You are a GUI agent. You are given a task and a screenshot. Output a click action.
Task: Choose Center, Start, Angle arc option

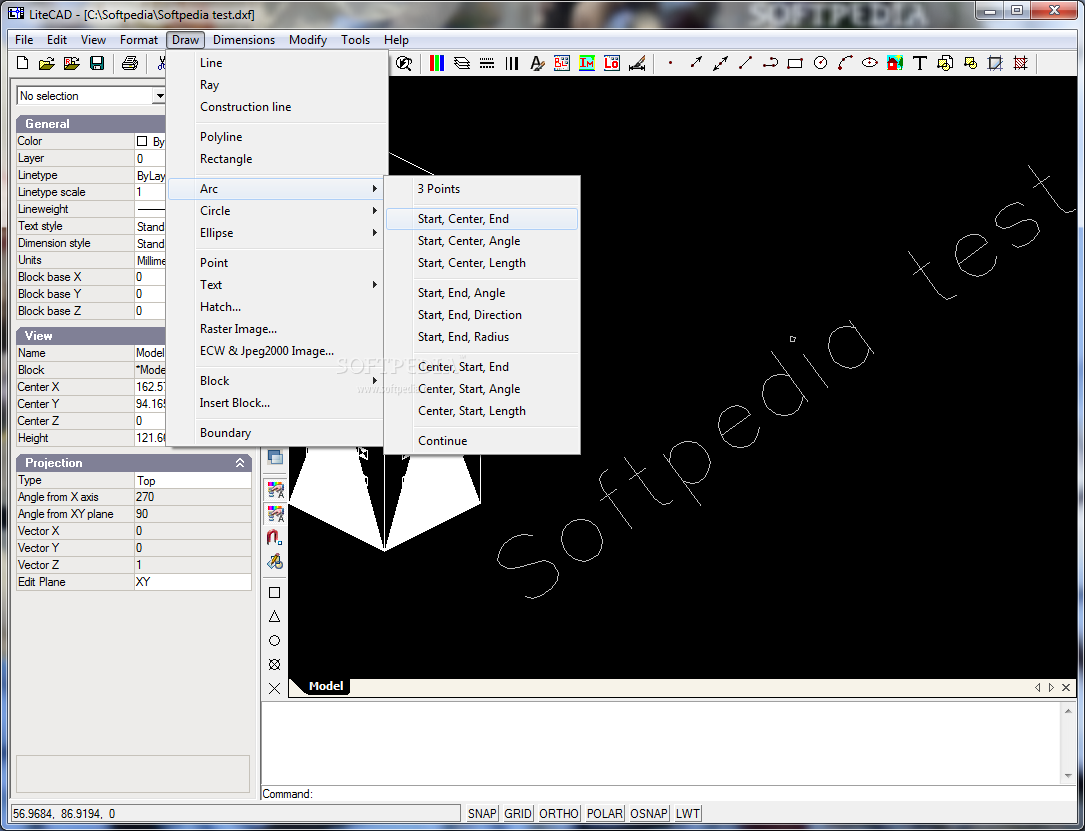pos(482,390)
